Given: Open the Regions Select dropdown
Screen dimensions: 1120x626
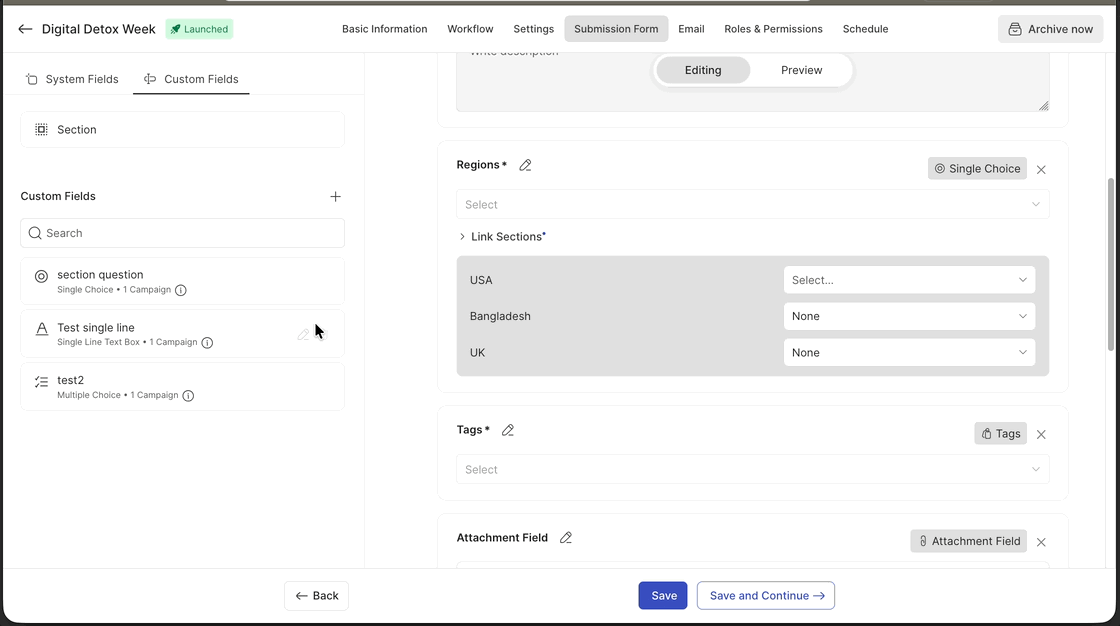Looking at the screenshot, I should [x=752, y=205].
